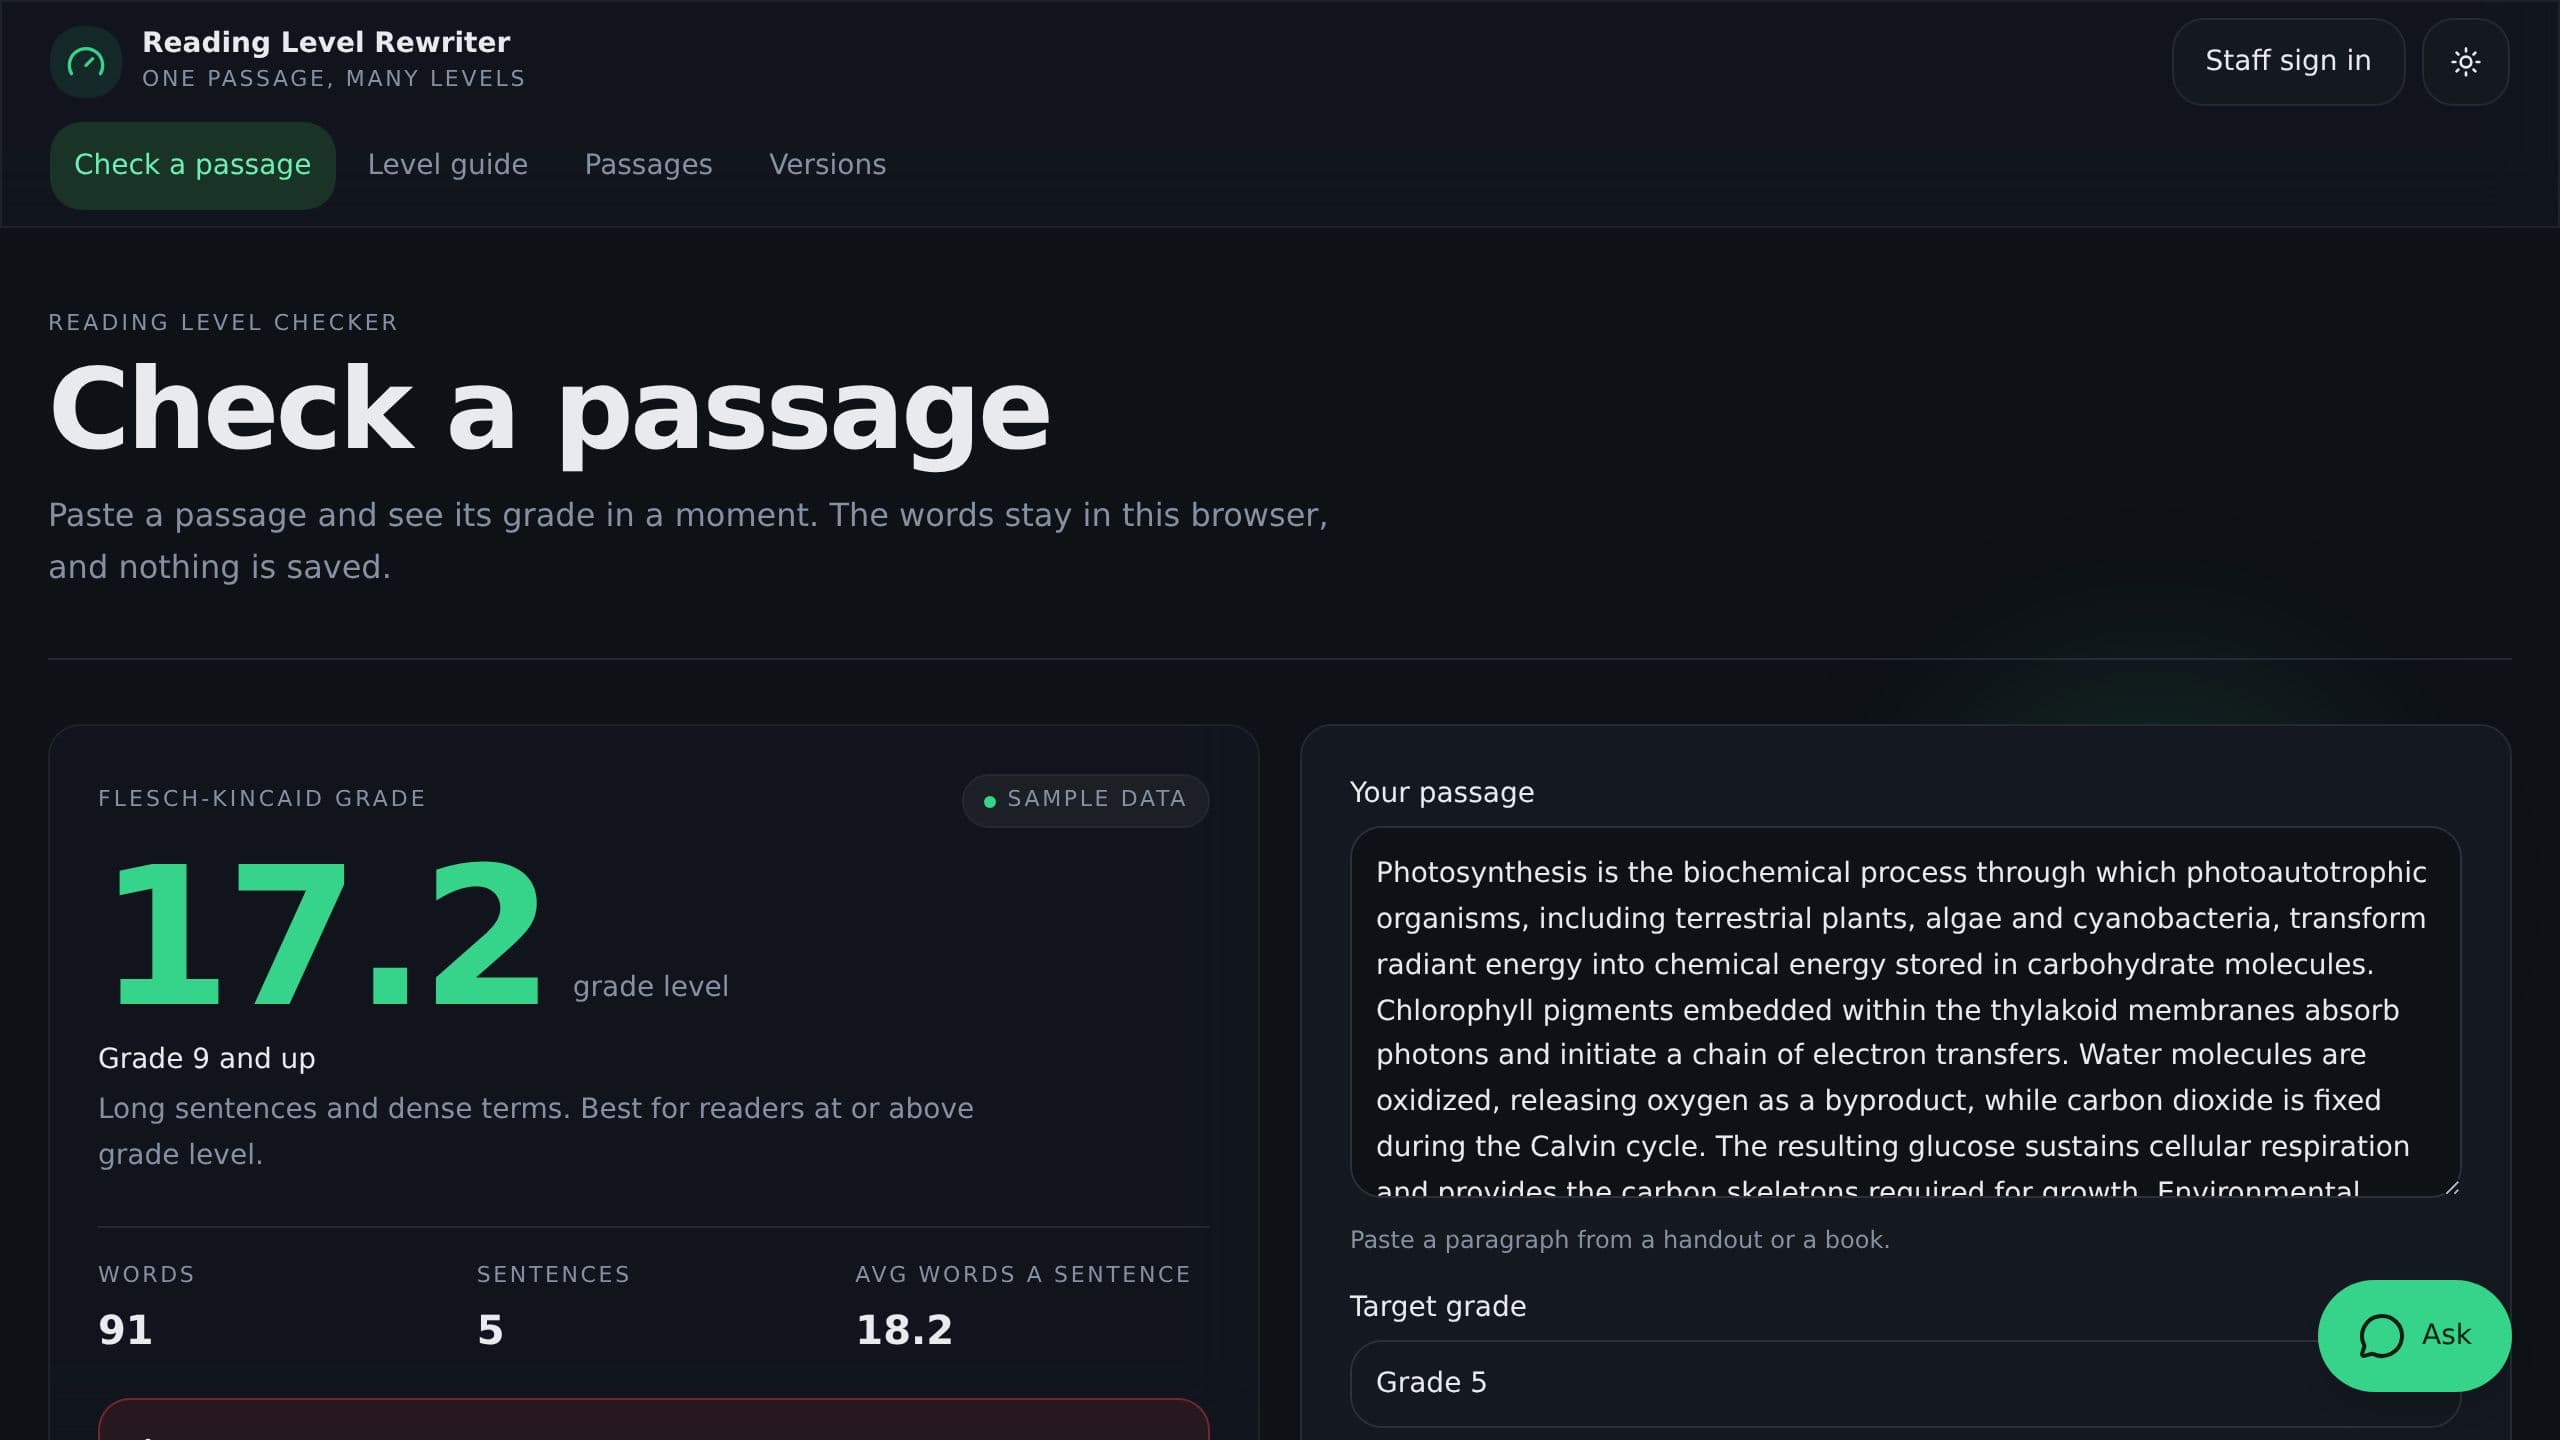Click the chat bubble icon in Ask
Screen dimensions: 2560x1440
pyautogui.click(x=2381, y=1335)
